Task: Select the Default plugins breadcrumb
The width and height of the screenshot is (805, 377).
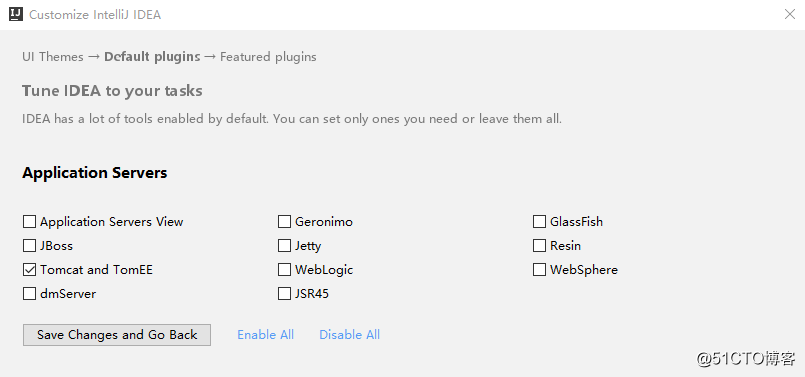Action: [152, 56]
